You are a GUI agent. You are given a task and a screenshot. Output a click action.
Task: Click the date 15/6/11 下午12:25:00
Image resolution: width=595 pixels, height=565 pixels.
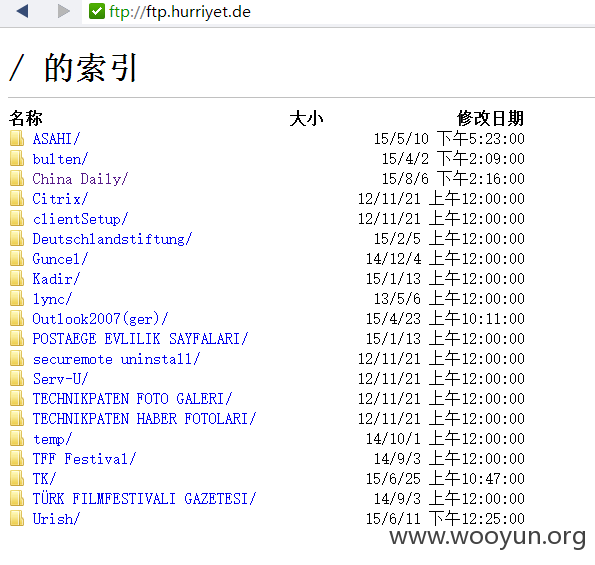pos(445,519)
